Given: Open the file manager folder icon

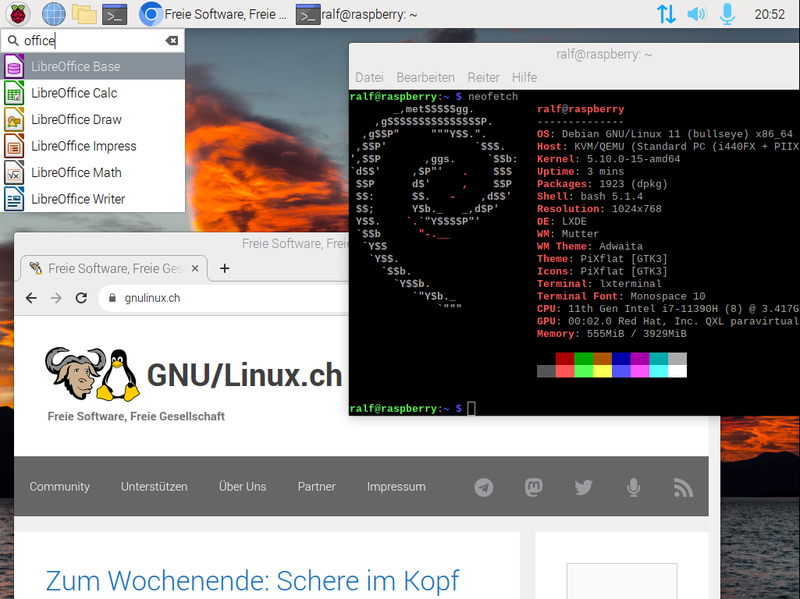Looking at the screenshot, I should click(84, 14).
